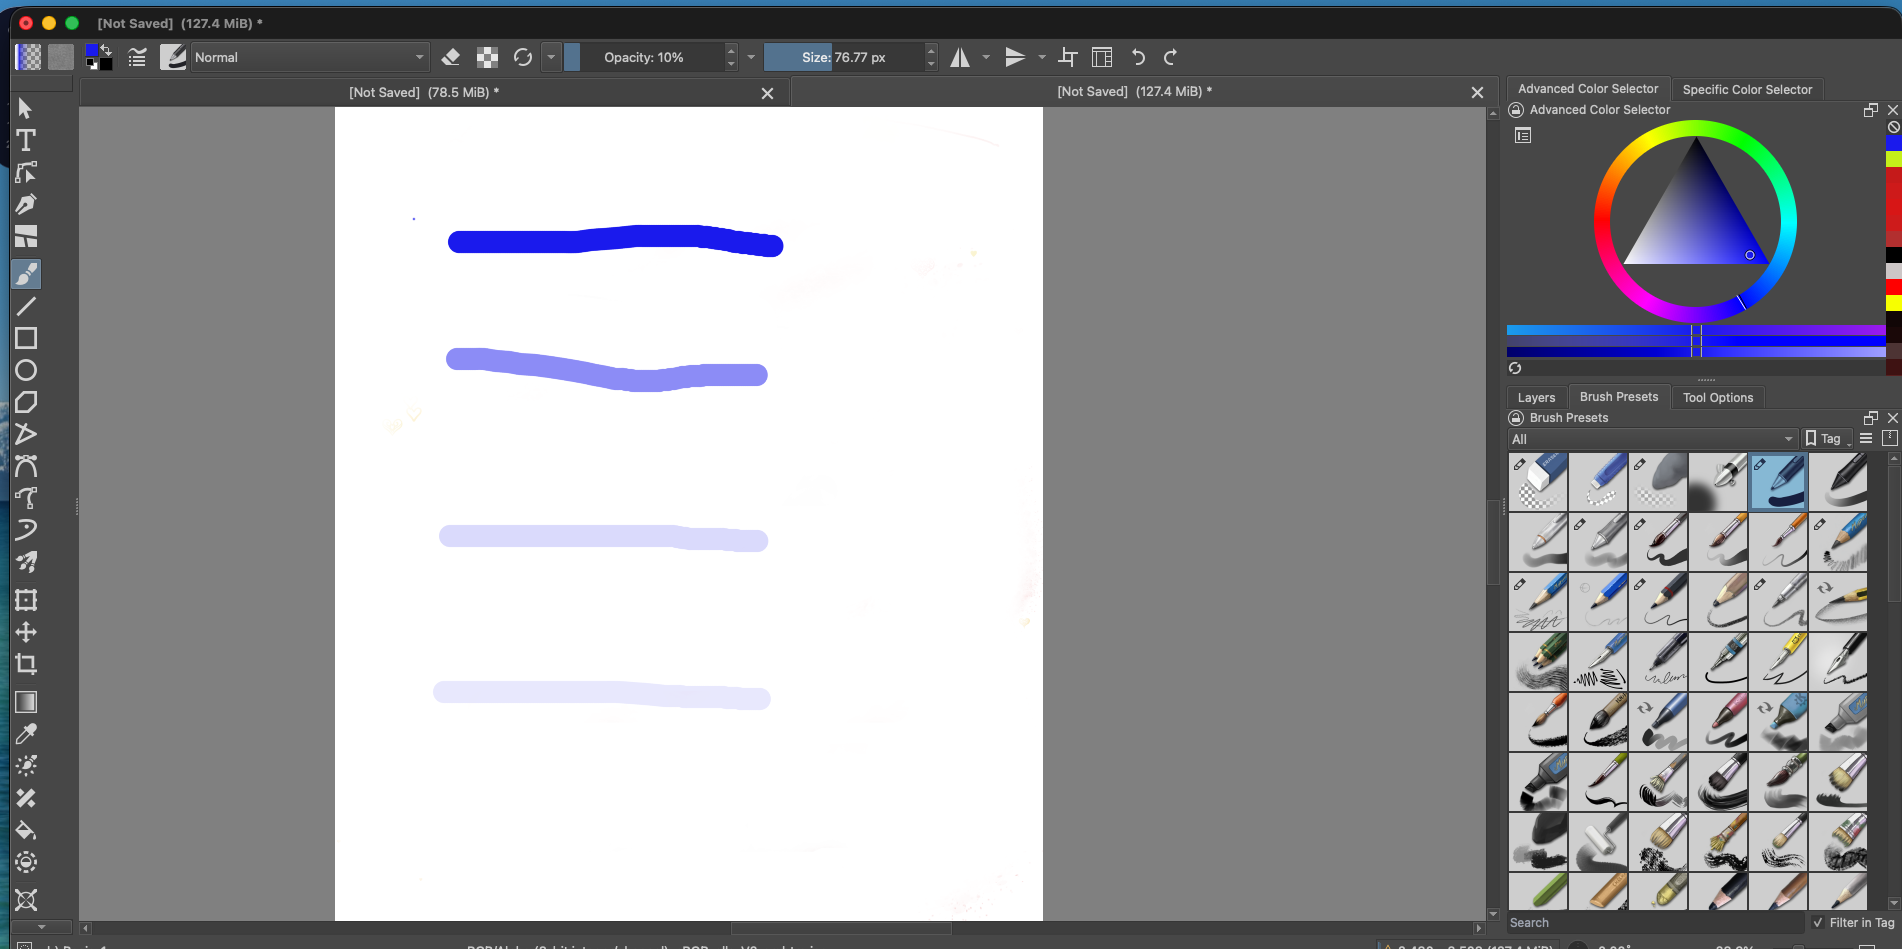Toggle horizontal mirror tool
Viewport: 1902px width, 949px height.
(x=960, y=57)
